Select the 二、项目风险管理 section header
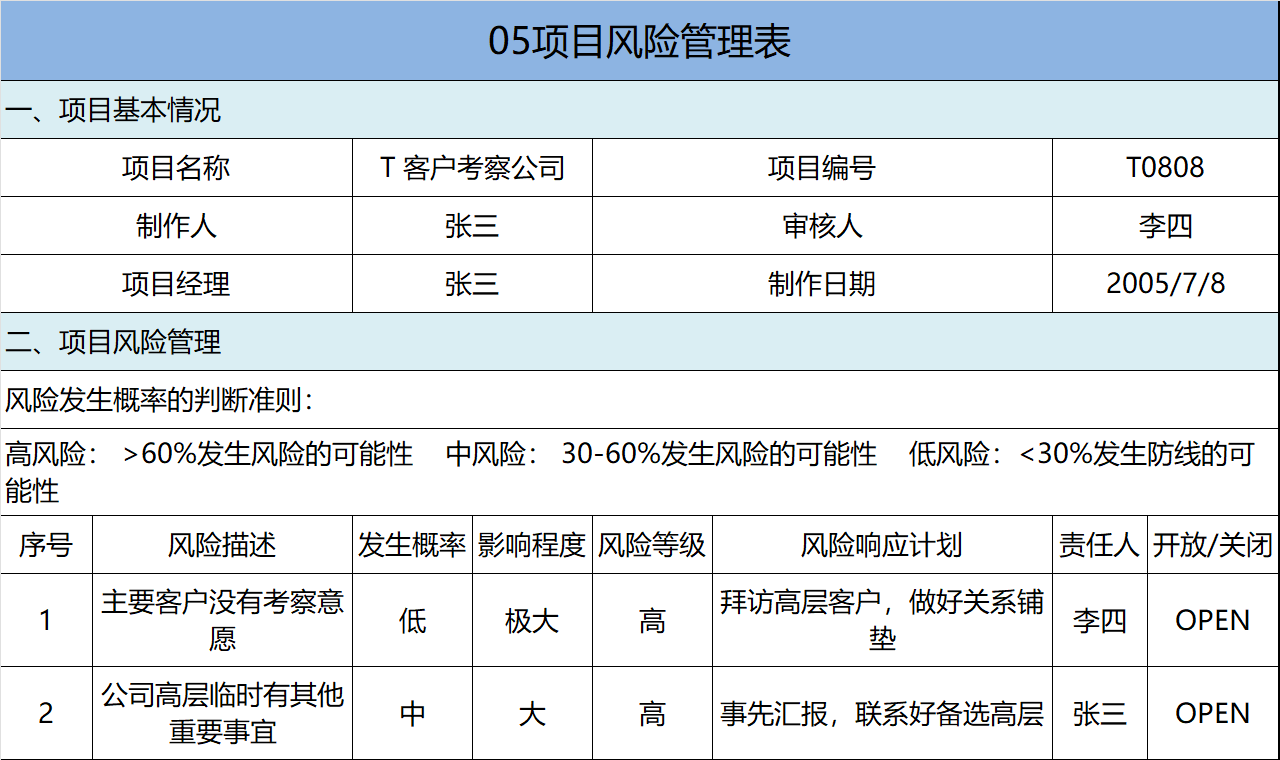The image size is (1280, 760). click(x=112, y=342)
